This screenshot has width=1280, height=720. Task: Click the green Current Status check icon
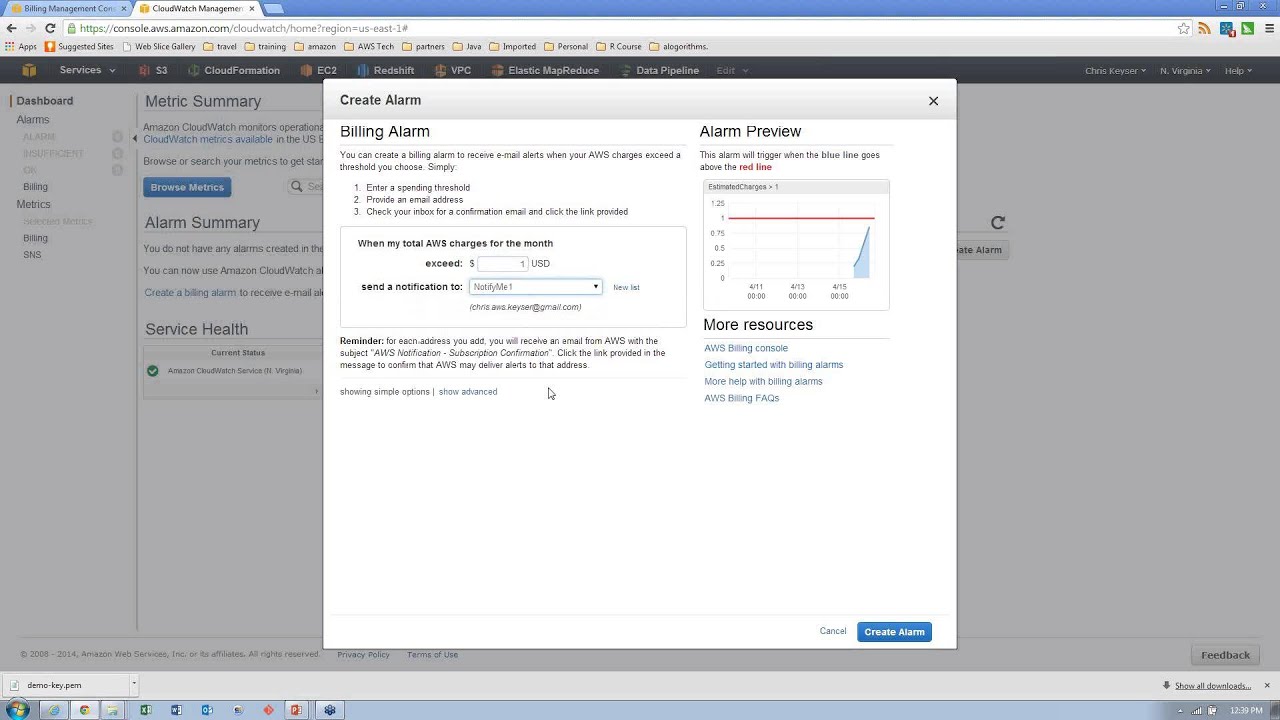[x=152, y=371]
